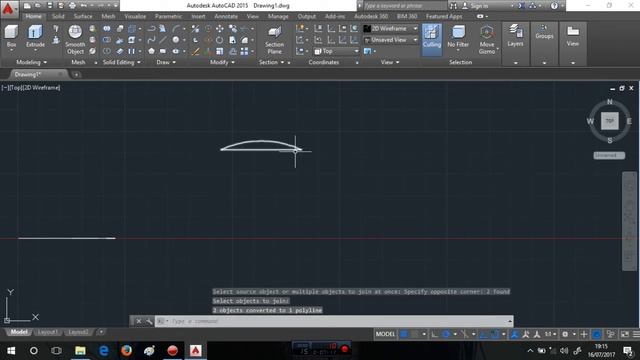Screen dimensions: 640x360
Task: Open the Unsaved View dropdown
Action: click(391, 40)
